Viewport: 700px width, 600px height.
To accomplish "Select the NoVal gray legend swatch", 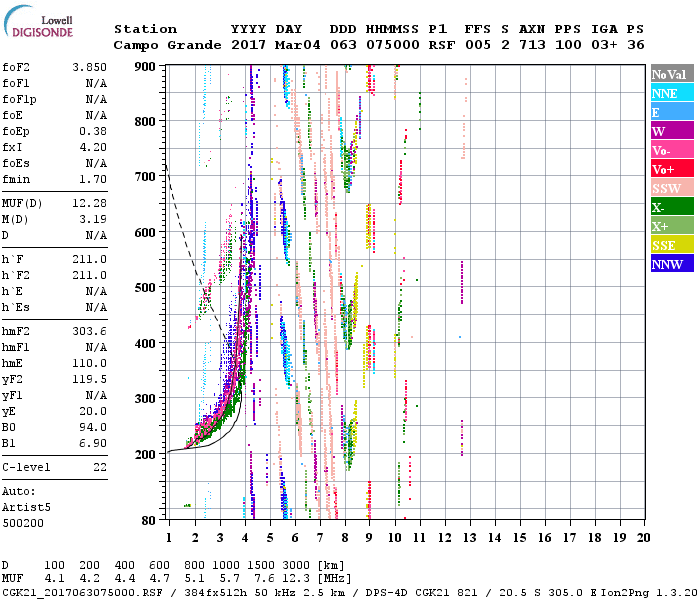I will (x=670, y=74).
